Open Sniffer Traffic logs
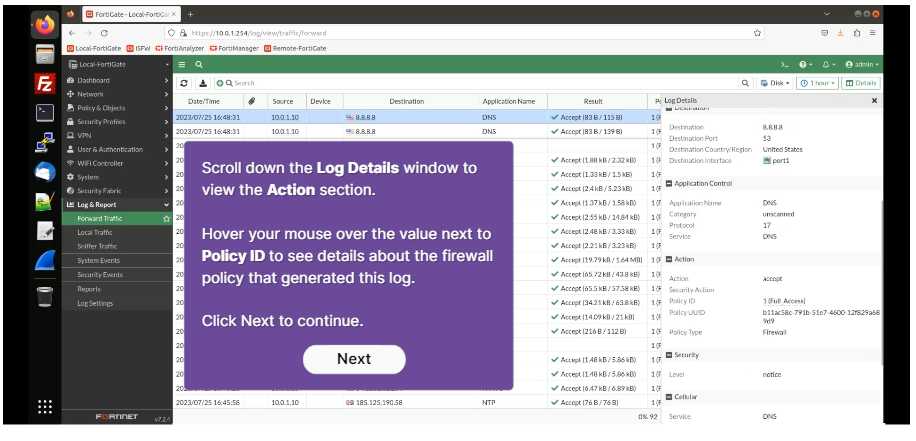 (x=117, y=246)
